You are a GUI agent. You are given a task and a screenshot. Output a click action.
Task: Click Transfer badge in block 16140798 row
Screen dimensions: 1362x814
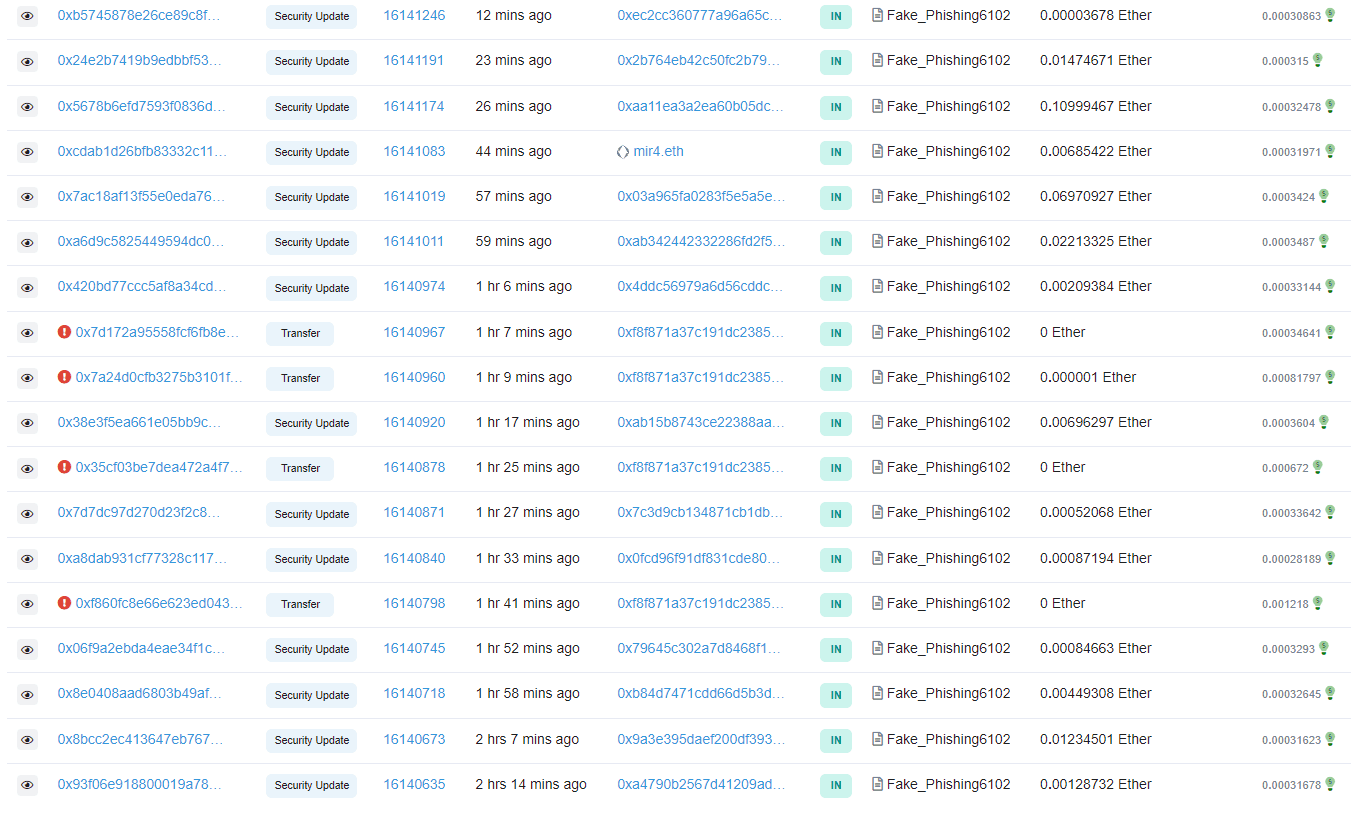point(300,604)
